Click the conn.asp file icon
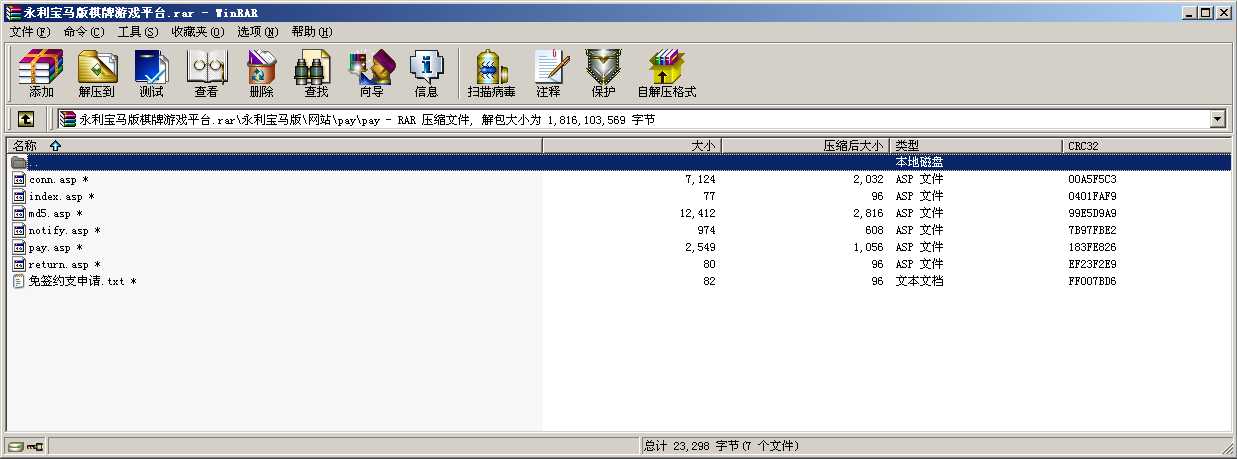This screenshot has width=1237, height=459. [19, 179]
